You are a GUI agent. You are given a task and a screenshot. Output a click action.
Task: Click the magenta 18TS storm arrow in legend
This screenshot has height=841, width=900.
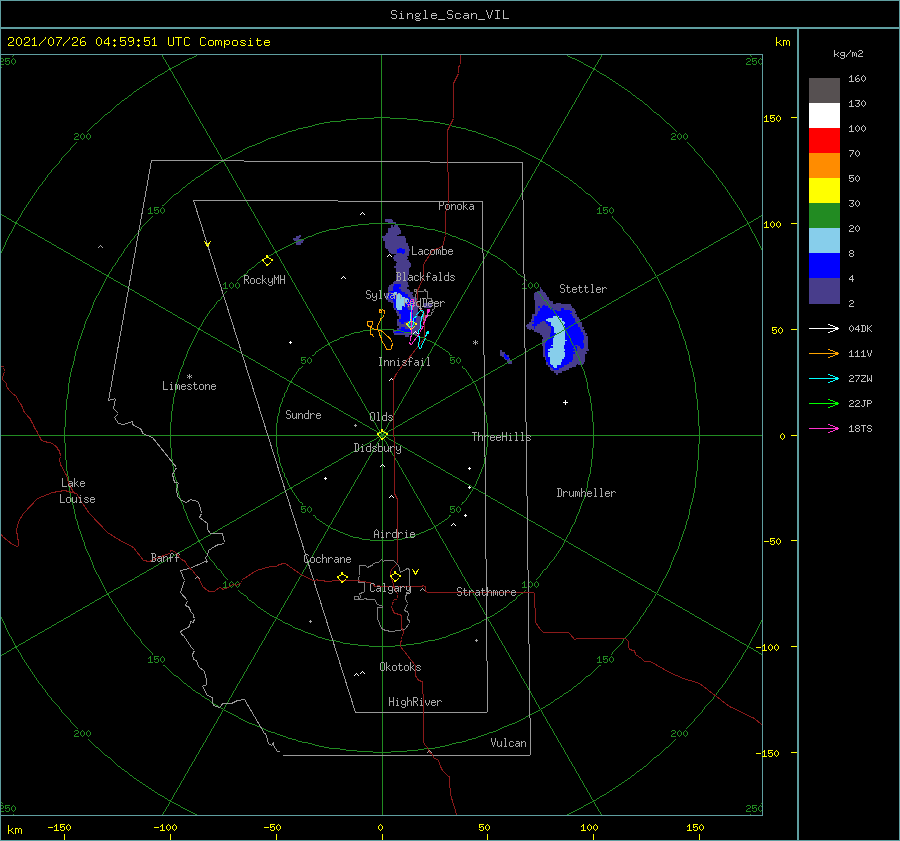(824, 428)
